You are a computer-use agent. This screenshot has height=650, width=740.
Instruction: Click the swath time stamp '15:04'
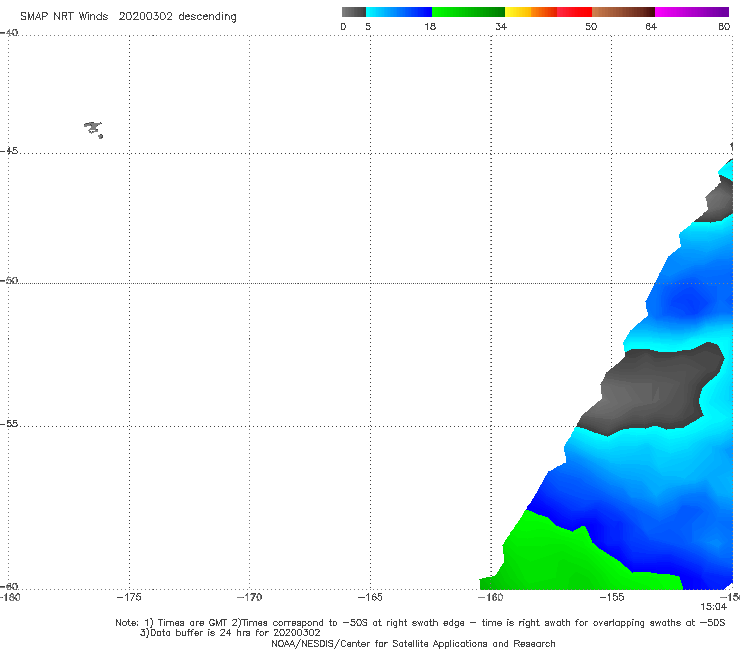pos(714,607)
